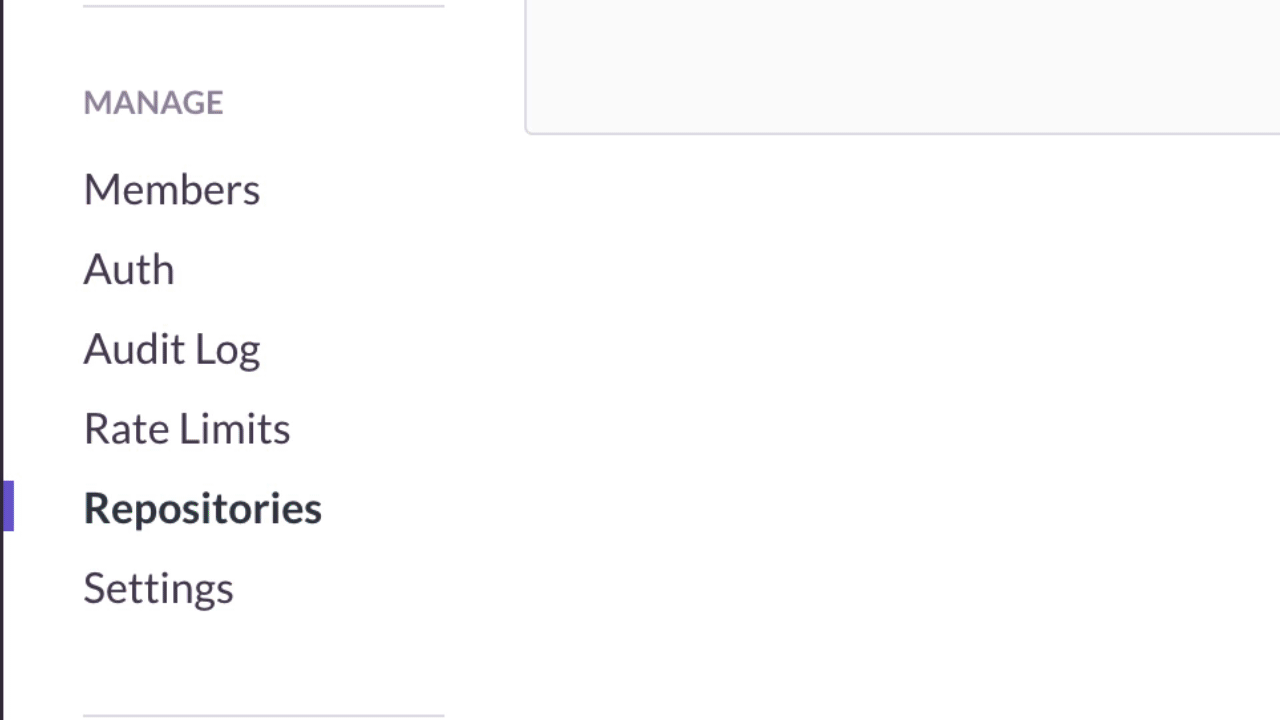Open the Audit Log

(x=172, y=350)
